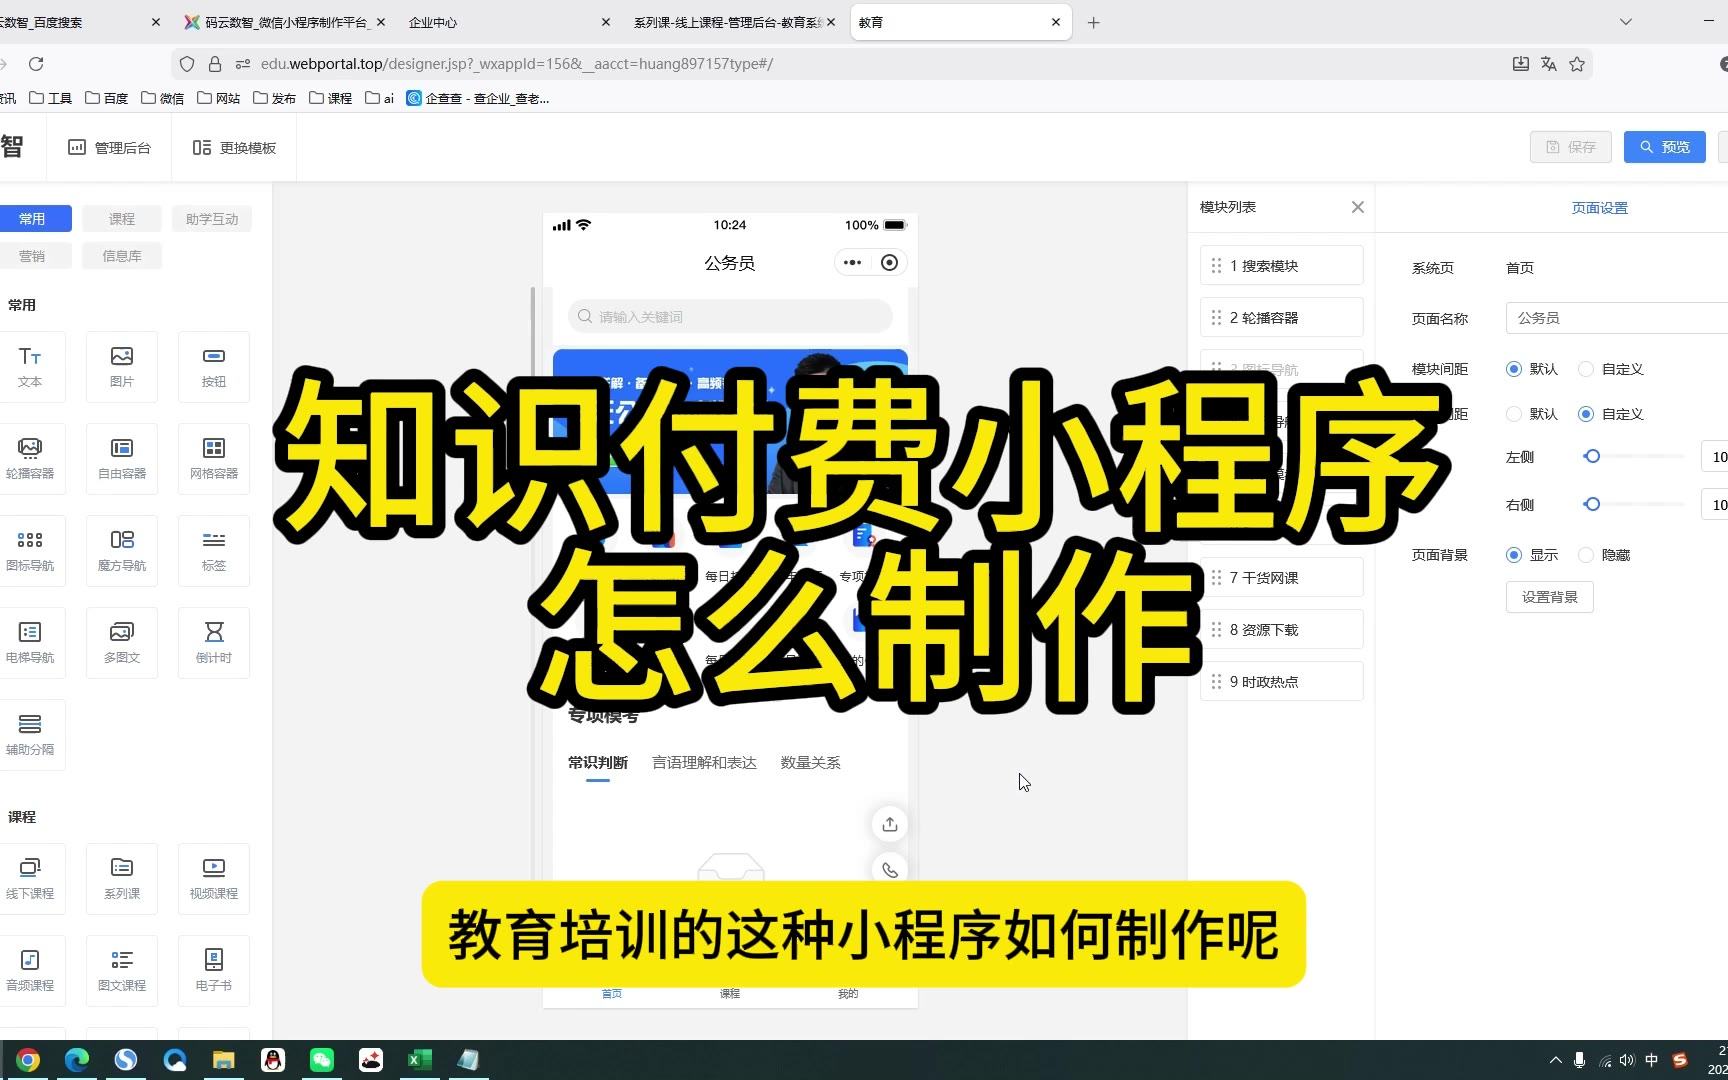Open the 工具 bookmarks folder
The width and height of the screenshot is (1728, 1080).
pyautogui.click(x=50, y=98)
